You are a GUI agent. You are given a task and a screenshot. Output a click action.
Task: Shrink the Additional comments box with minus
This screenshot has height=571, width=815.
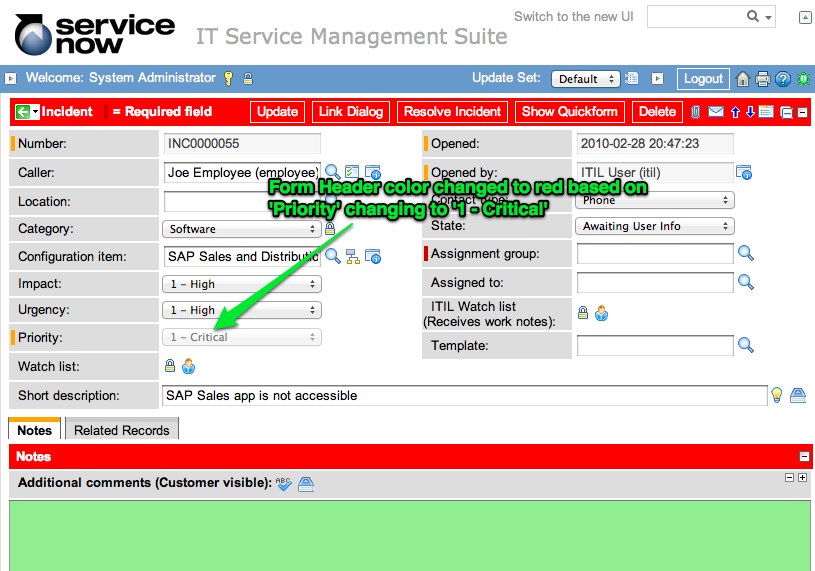[789, 477]
